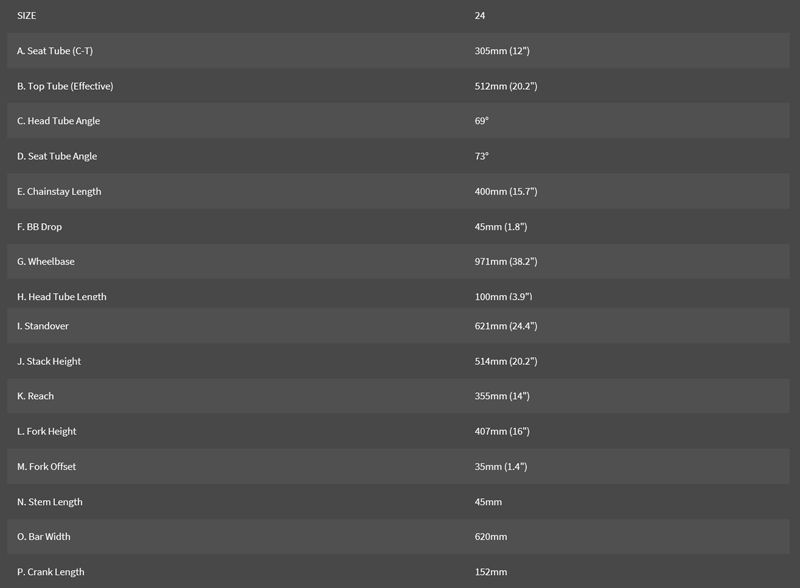
Task: Click the A. Seat Tube (C-T) row label
Action: click(55, 51)
